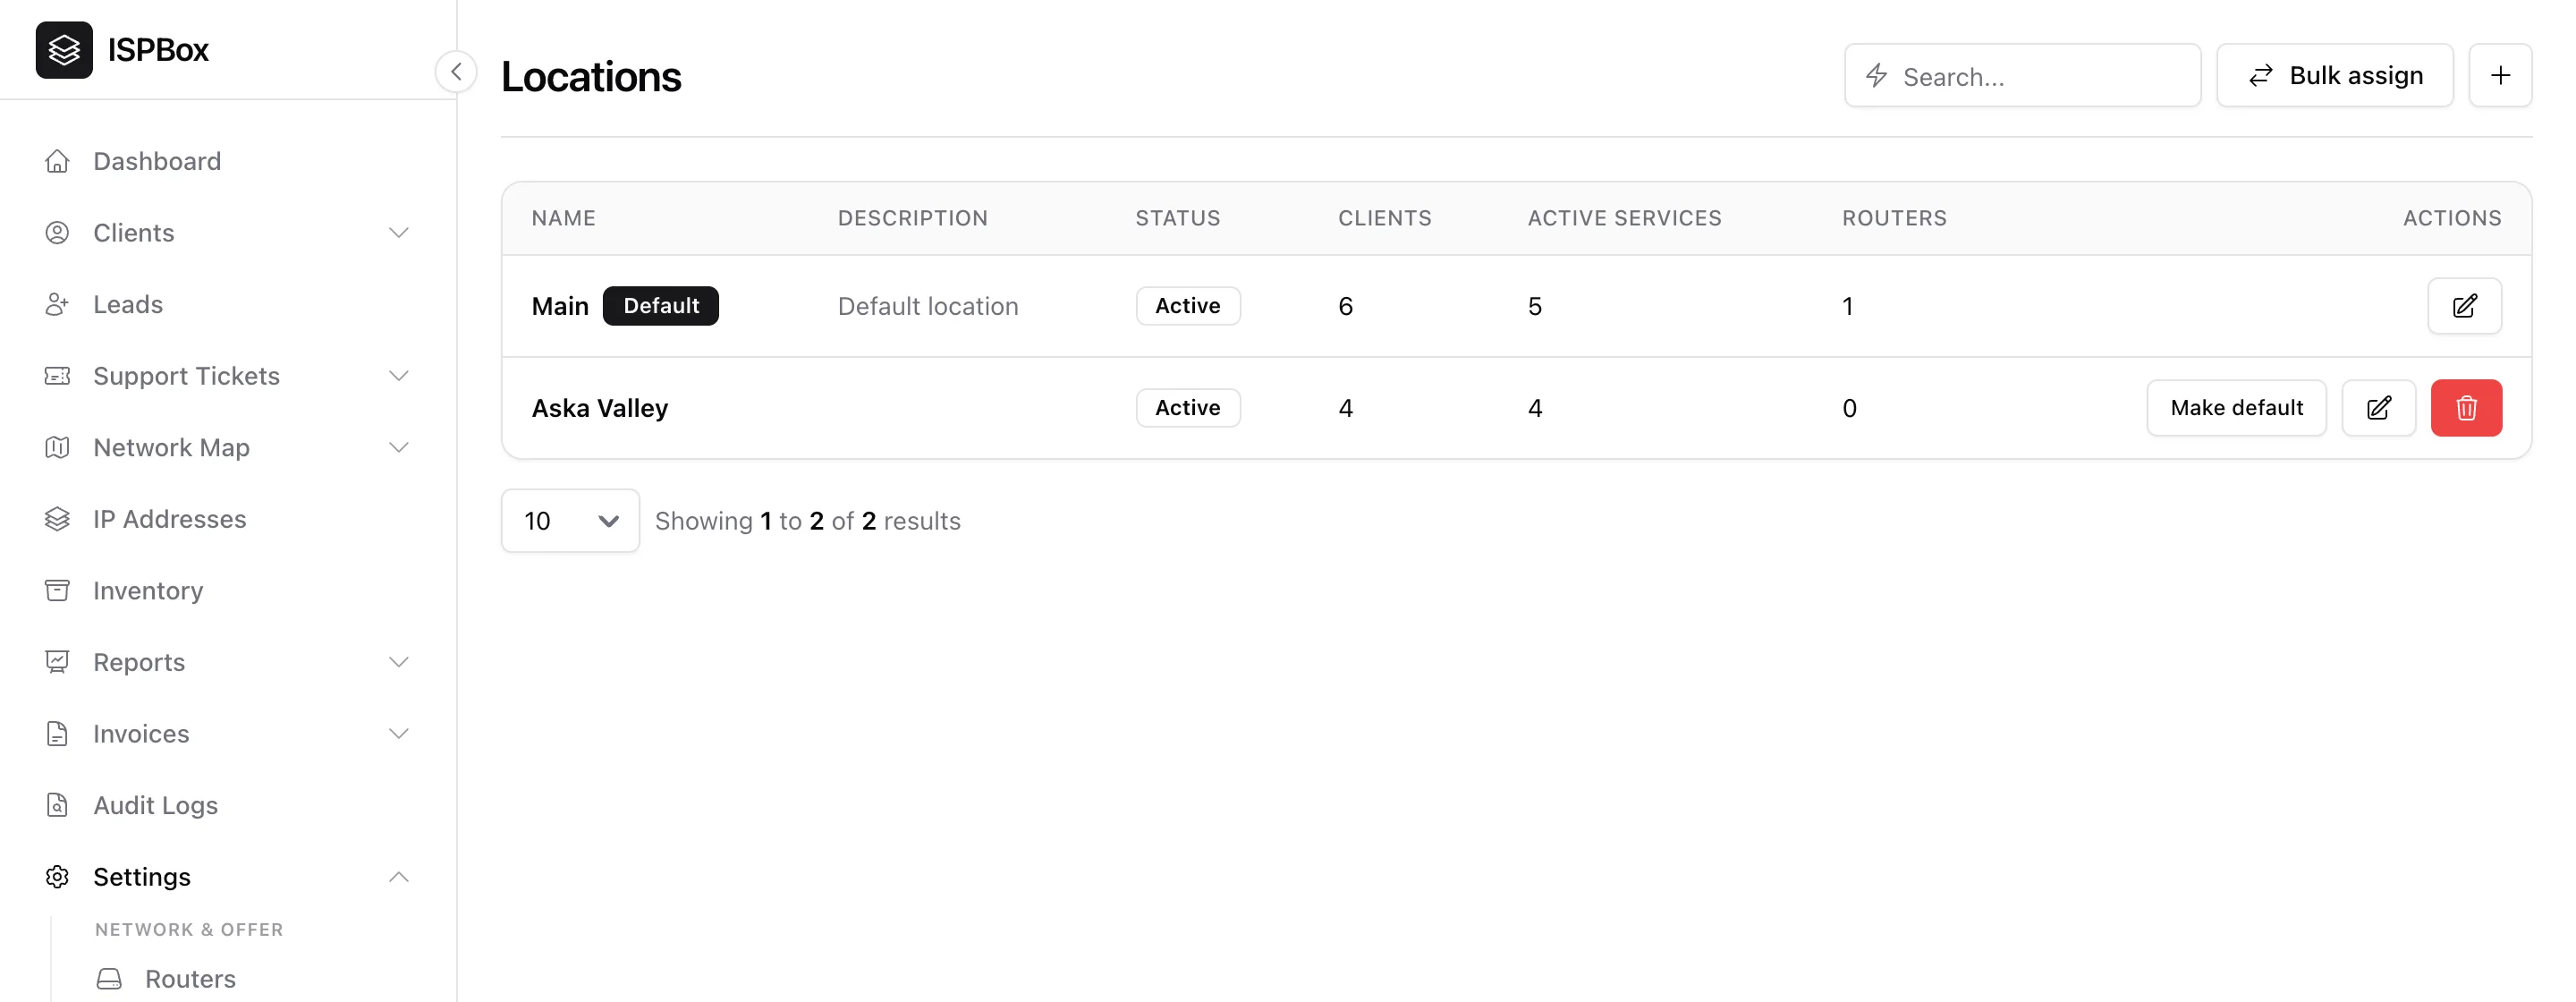Viewport: 2576px width, 1002px height.
Task: Click the Default badge next to Main
Action: tap(661, 306)
